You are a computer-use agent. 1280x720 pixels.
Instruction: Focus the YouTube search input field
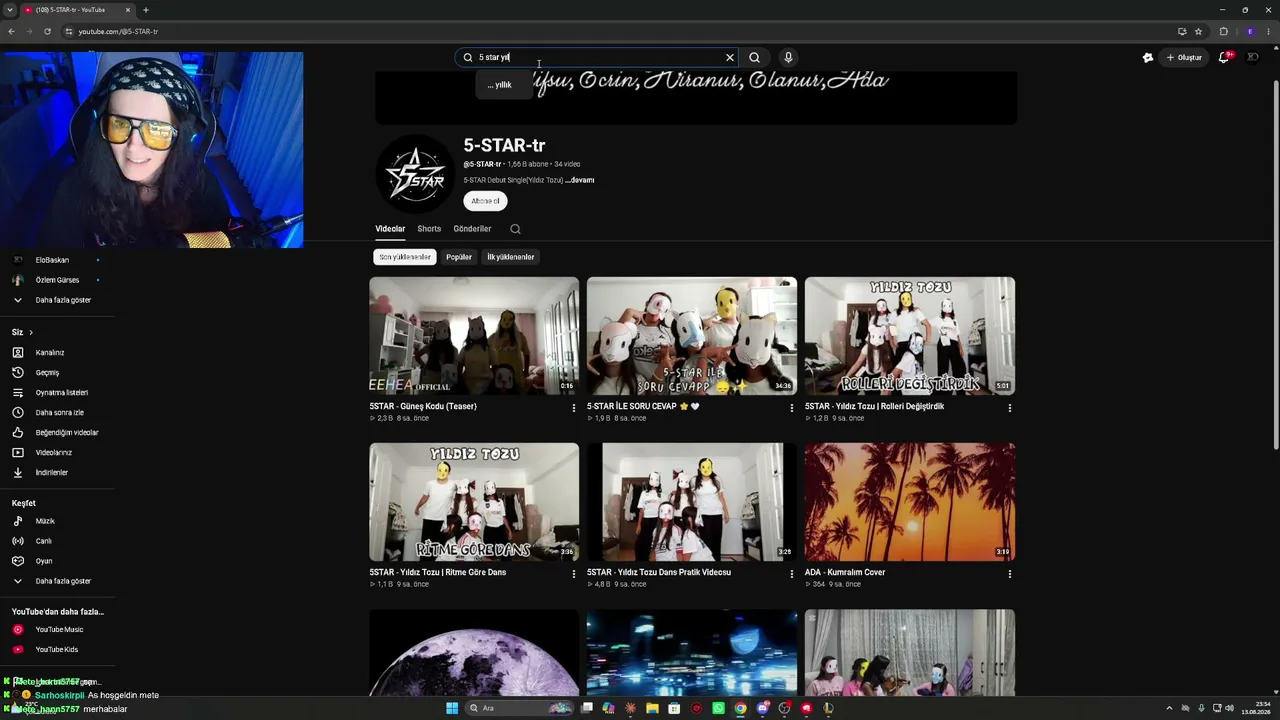coord(596,57)
